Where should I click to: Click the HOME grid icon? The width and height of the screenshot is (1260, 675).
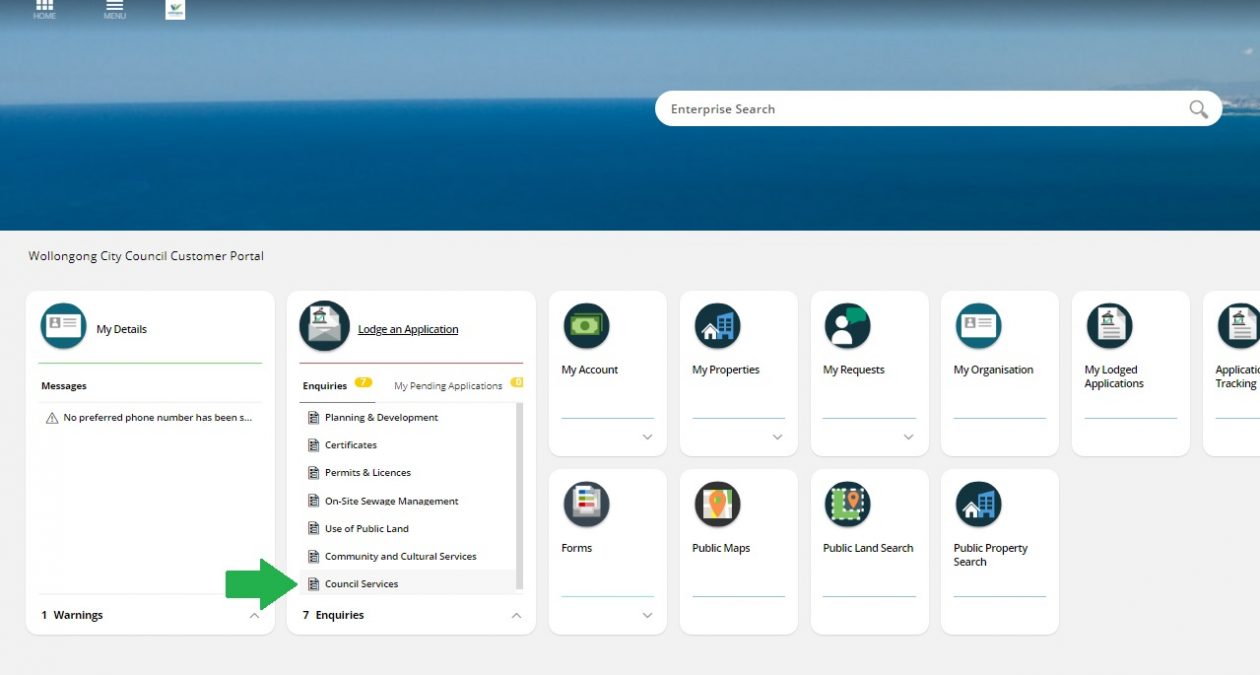click(x=44, y=7)
